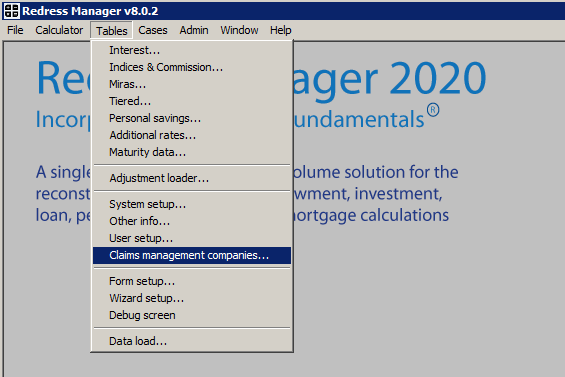565x377 pixels.
Task: Open the Tiered... table
Action: 192,101
